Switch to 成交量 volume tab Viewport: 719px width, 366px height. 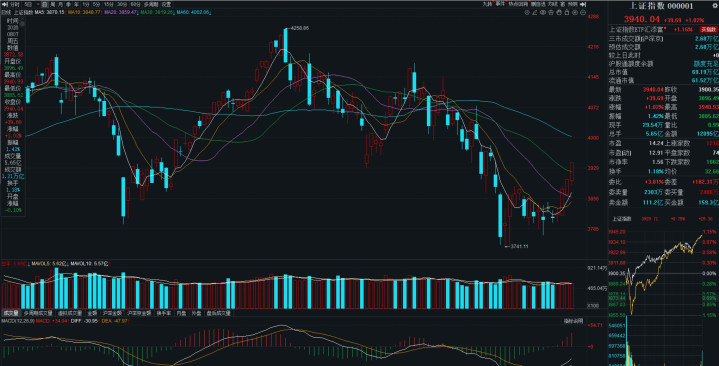(10, 313)
